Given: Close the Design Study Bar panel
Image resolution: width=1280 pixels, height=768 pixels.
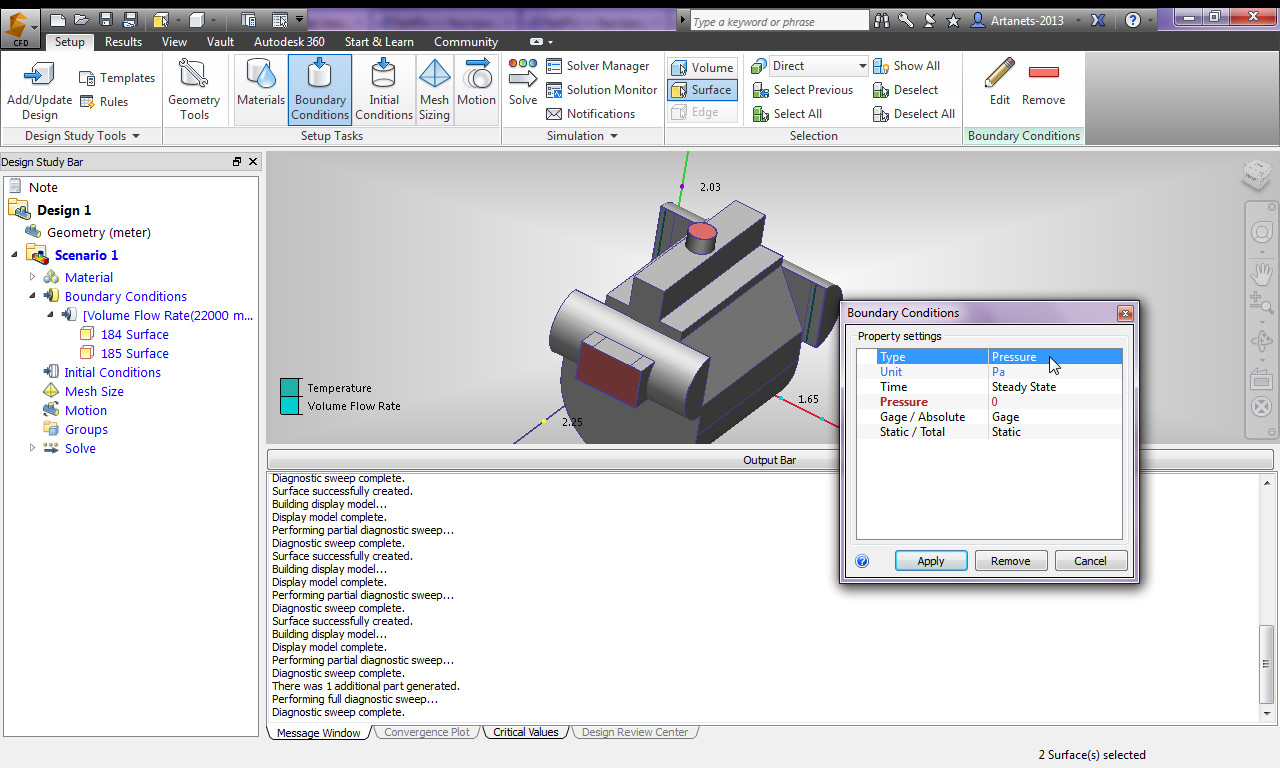Looking at the screenshot, I should click(x=253, y=162).
